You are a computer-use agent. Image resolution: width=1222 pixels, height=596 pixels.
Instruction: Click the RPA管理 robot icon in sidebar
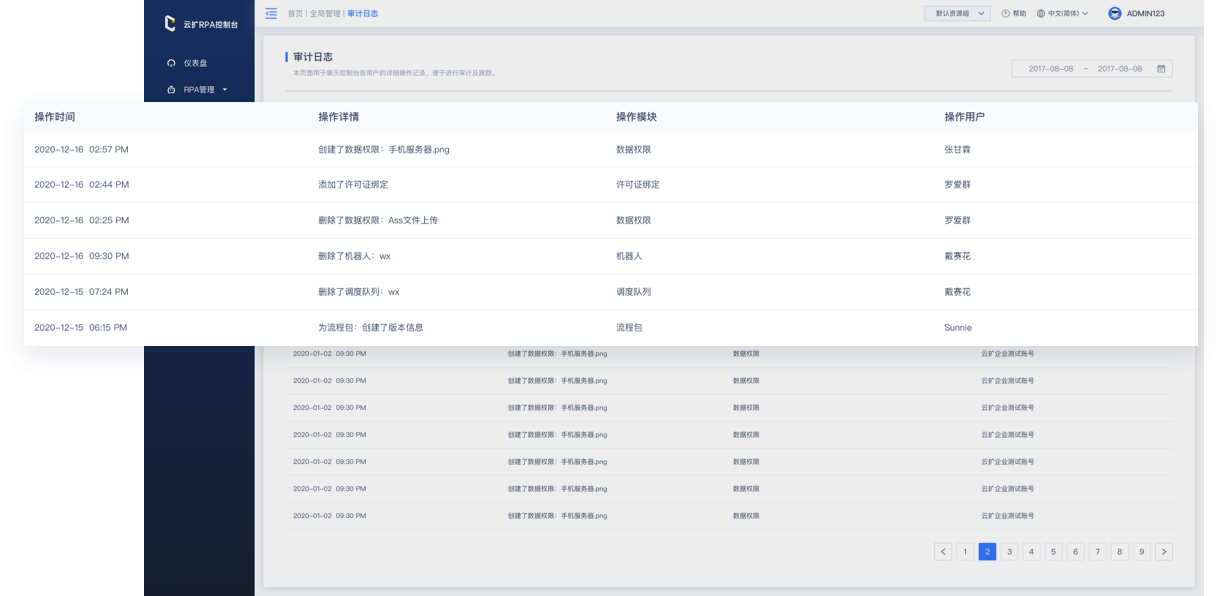(x=171, y=90)
